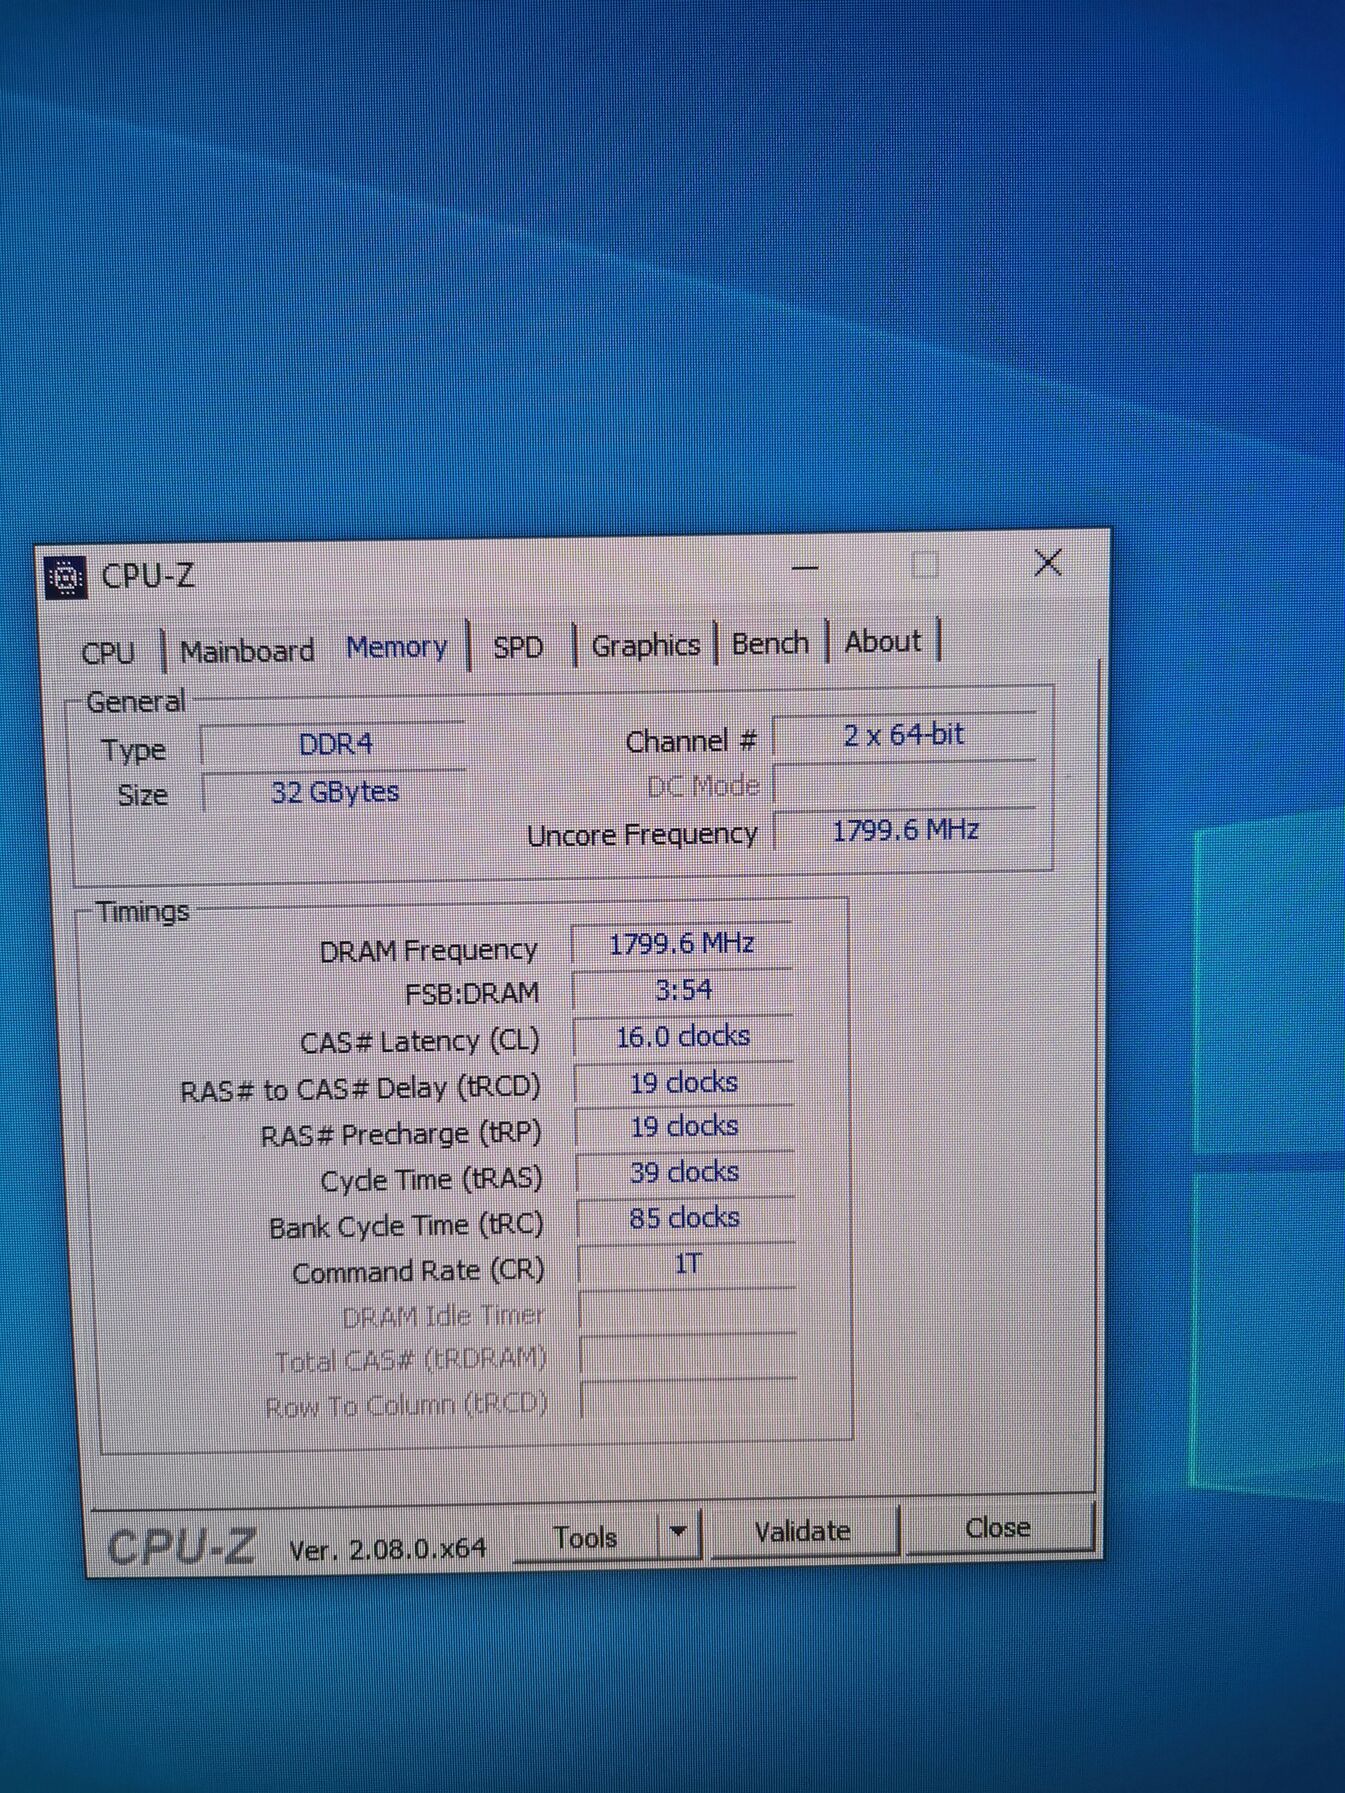
Task: Select the Memory tab
Action: pos(397,647)
